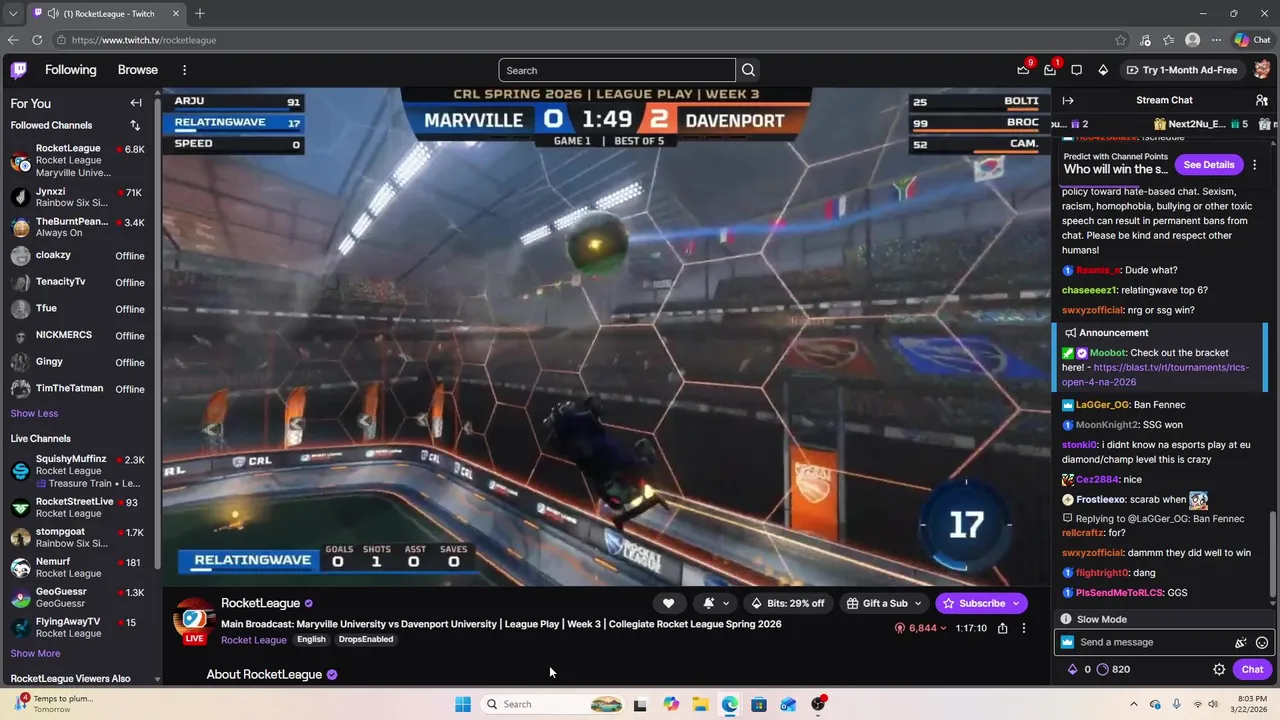Open the Whispers speech bubble icon

pos(1076,70)
